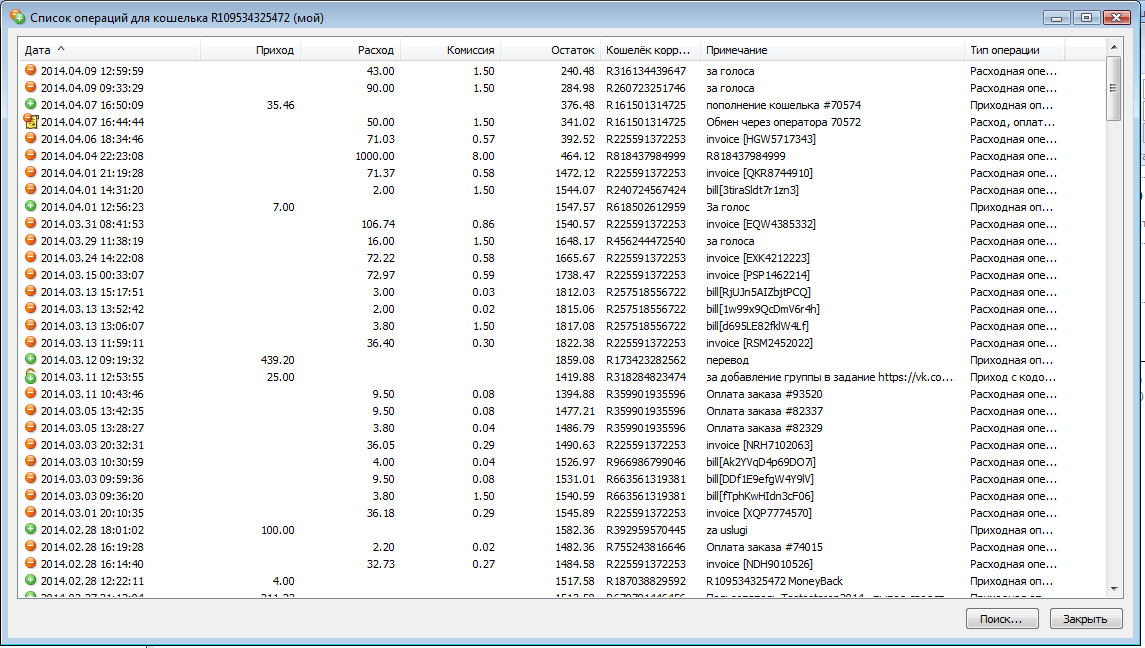Viewport: 1145px width, 648px height.
Task: Click operation type 'Приход с кодо...'
Action: [1013, 377]
